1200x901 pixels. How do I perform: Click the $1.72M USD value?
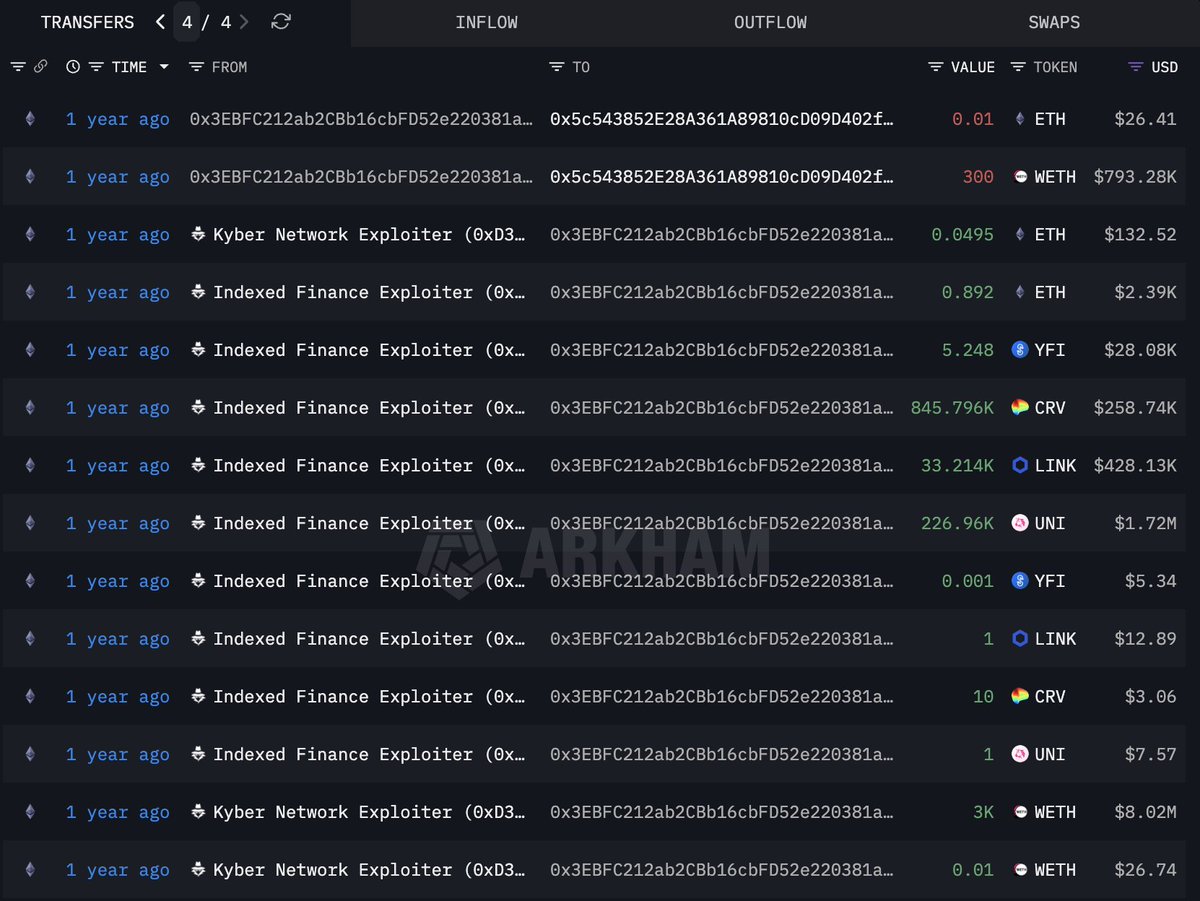1145,524
